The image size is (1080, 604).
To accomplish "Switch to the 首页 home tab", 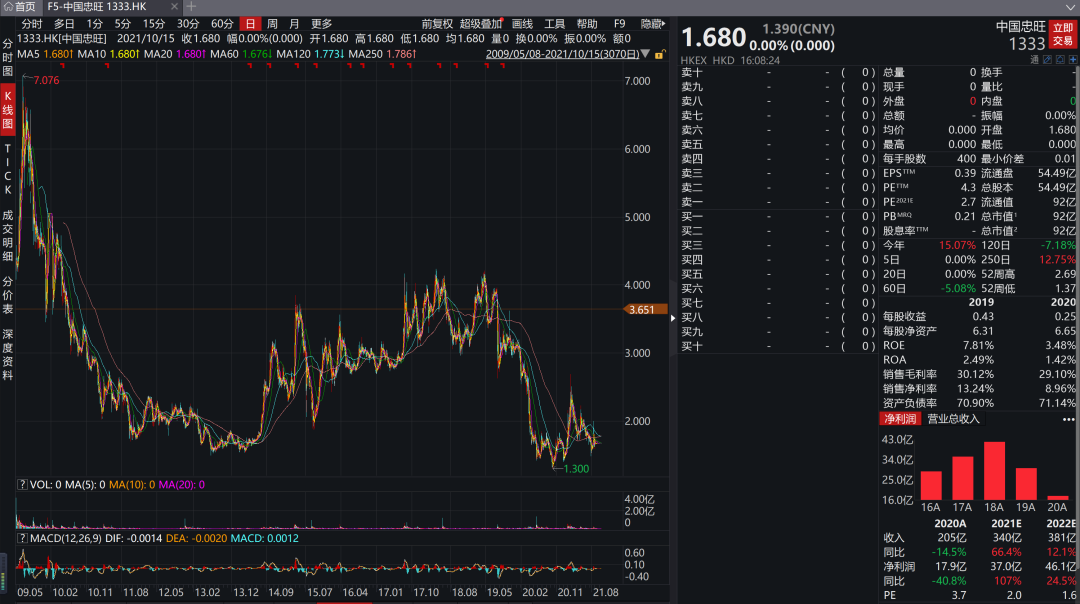I will 19,6.
